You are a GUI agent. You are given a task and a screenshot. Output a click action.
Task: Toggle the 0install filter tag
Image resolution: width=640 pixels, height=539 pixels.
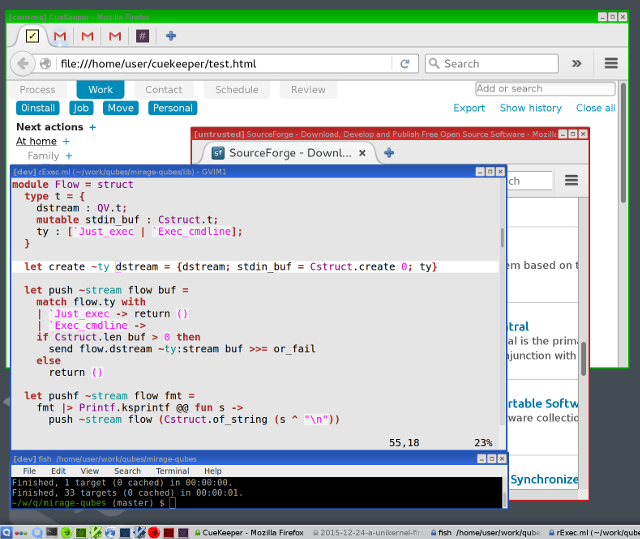point(38,108)
